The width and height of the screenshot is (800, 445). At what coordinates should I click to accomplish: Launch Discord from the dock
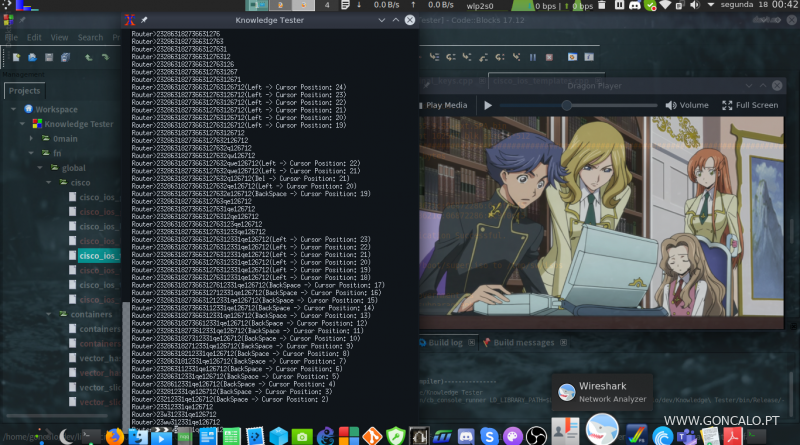coord(466,437)
